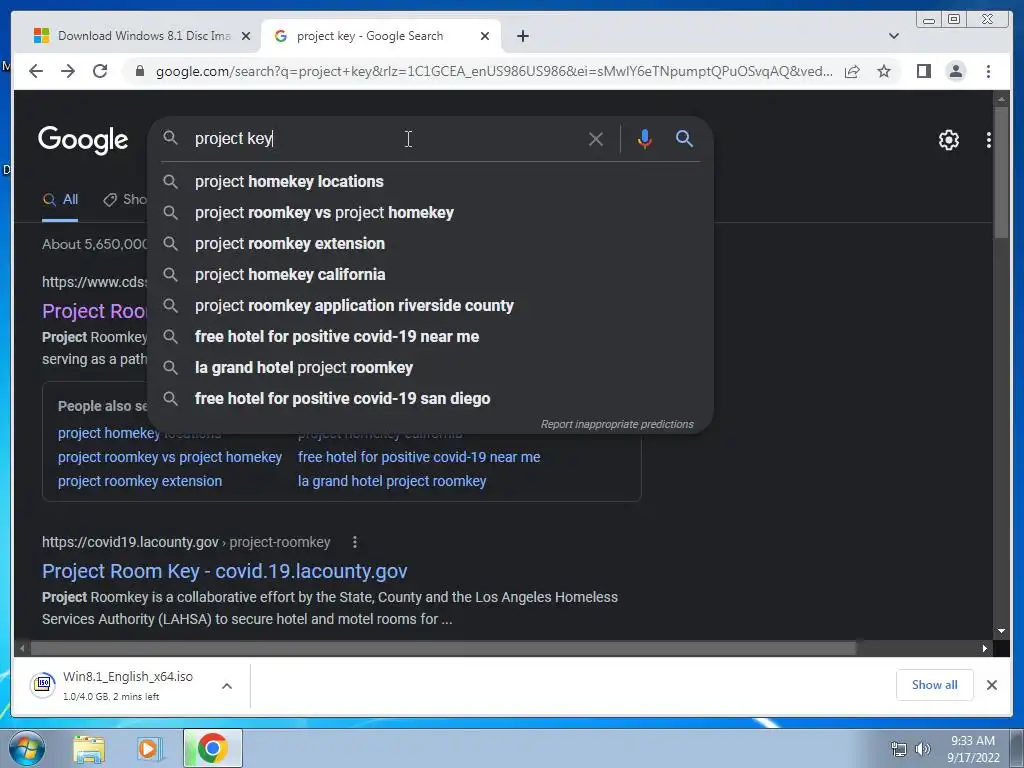Close the Download Windows 8.1 tab
Viewport: 1024px width, 768px height.
point(246,36)
